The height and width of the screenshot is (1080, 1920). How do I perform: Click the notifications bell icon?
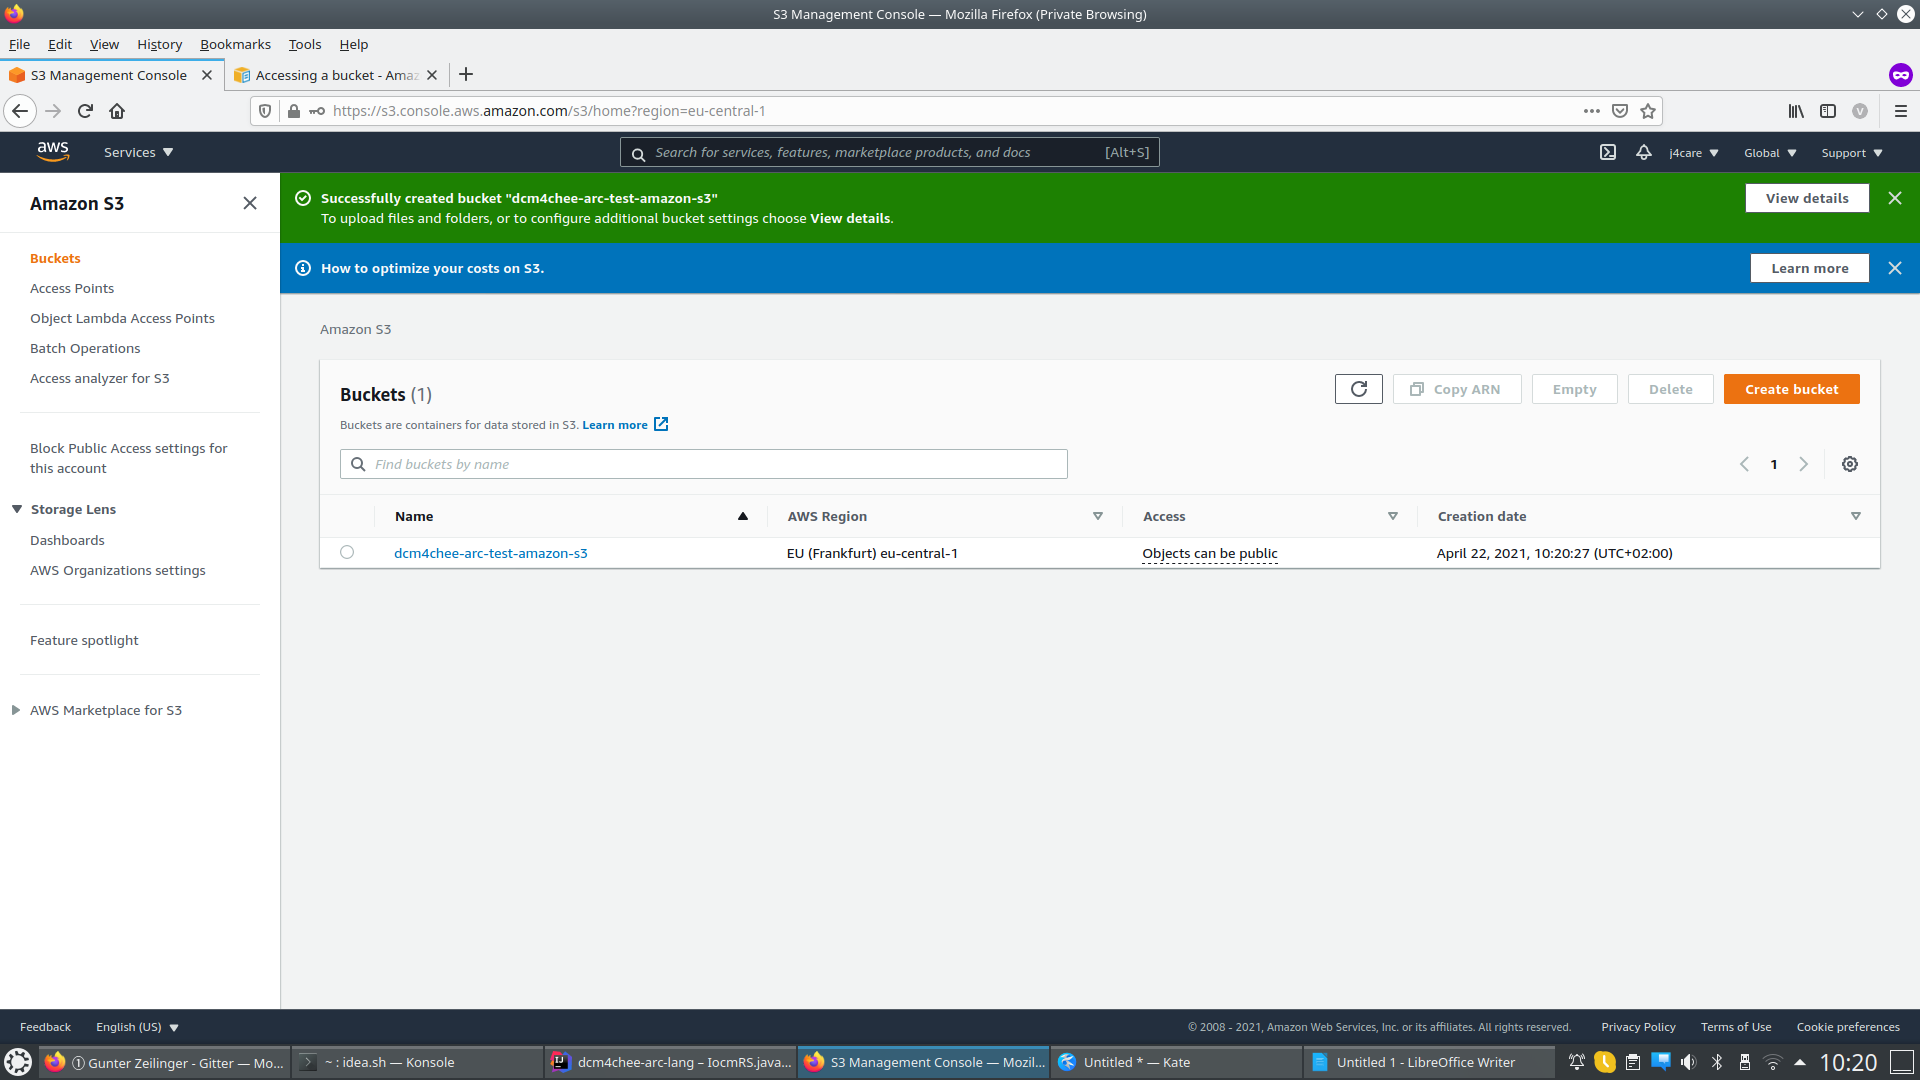[1643, 152]
